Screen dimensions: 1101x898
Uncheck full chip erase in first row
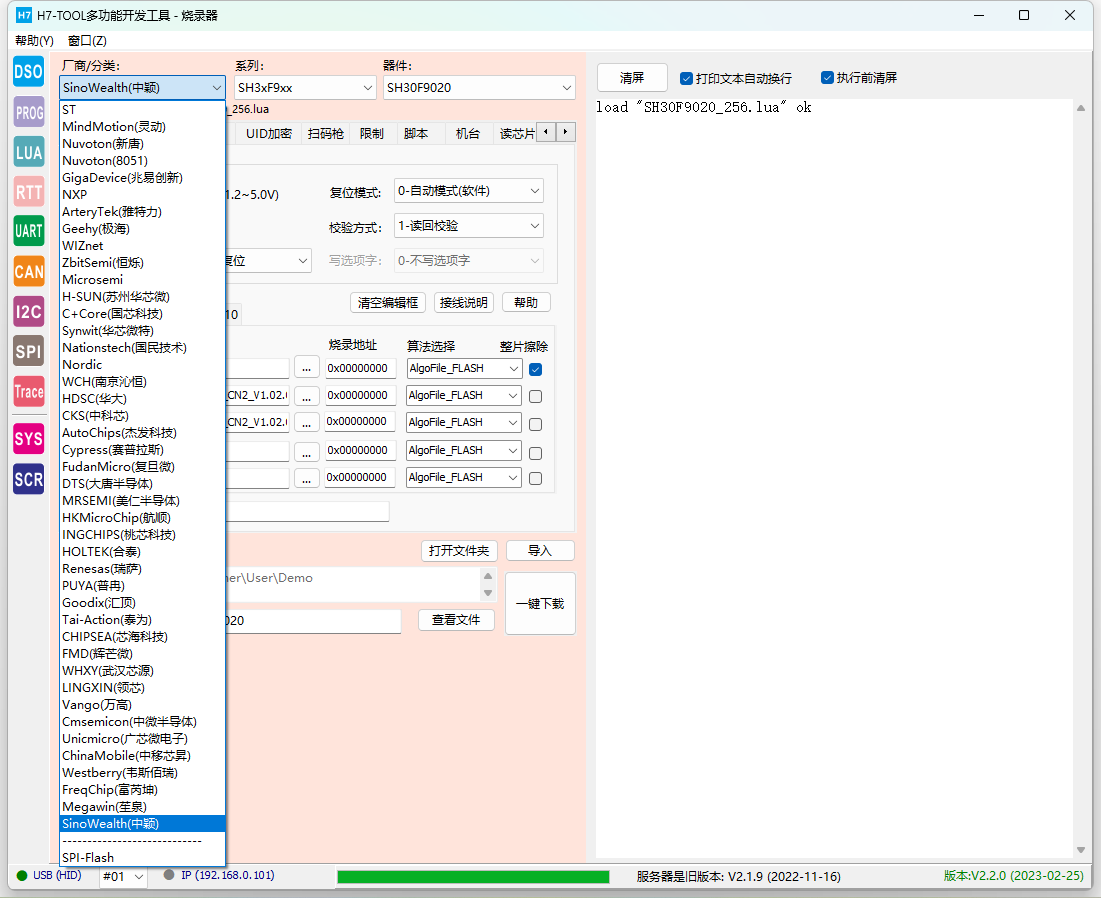click(x=536, y=369)
